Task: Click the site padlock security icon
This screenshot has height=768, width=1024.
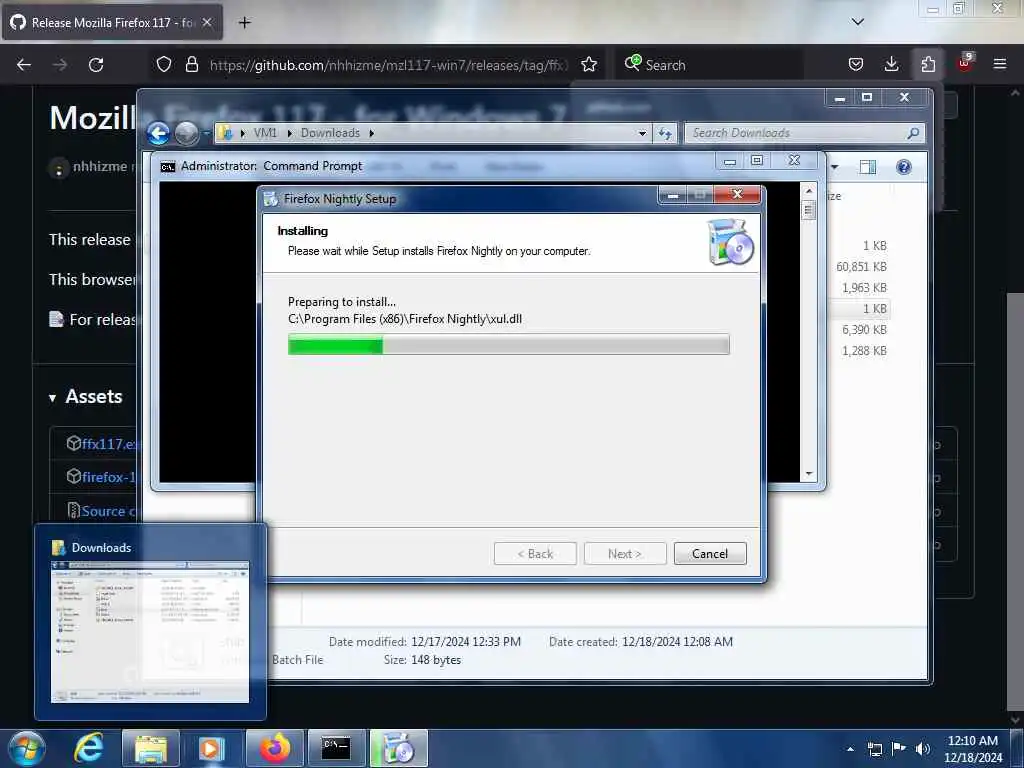Action: 191,65
